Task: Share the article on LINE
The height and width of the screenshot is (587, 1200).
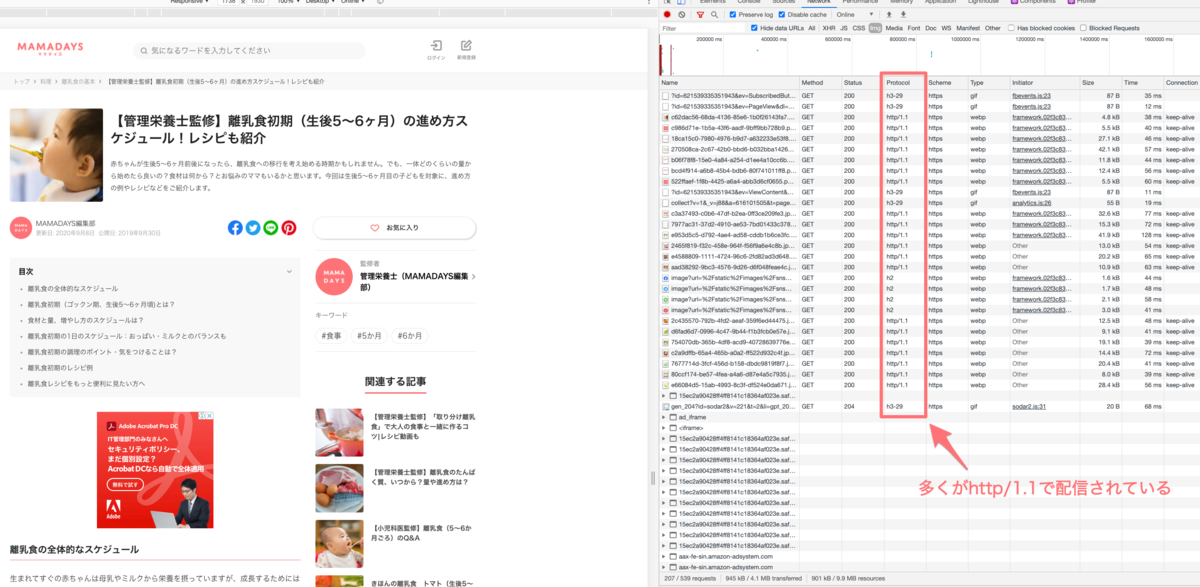Action: 271,228
